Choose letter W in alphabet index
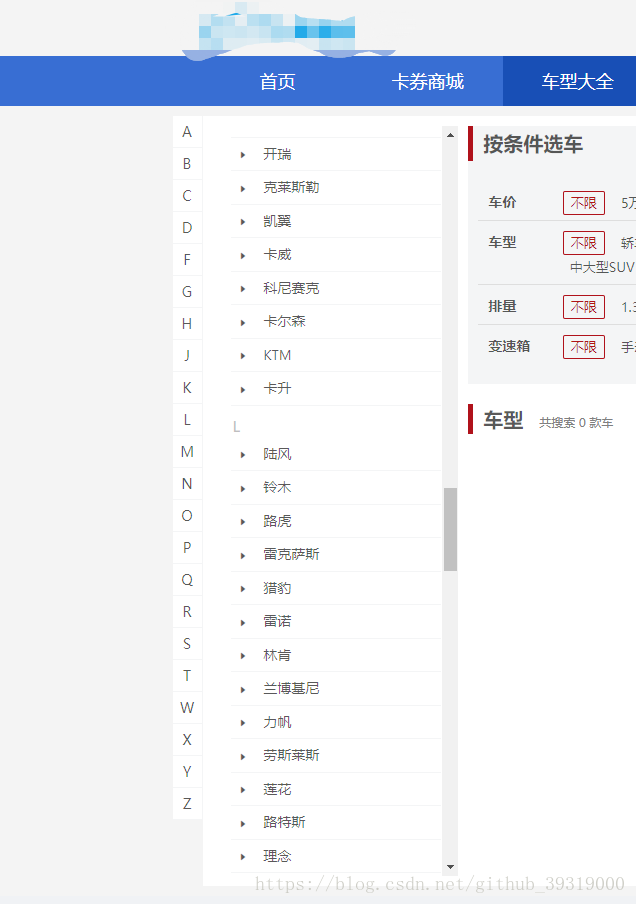The height and width of the screenshot is (904, 636). [x=187, y=707]
